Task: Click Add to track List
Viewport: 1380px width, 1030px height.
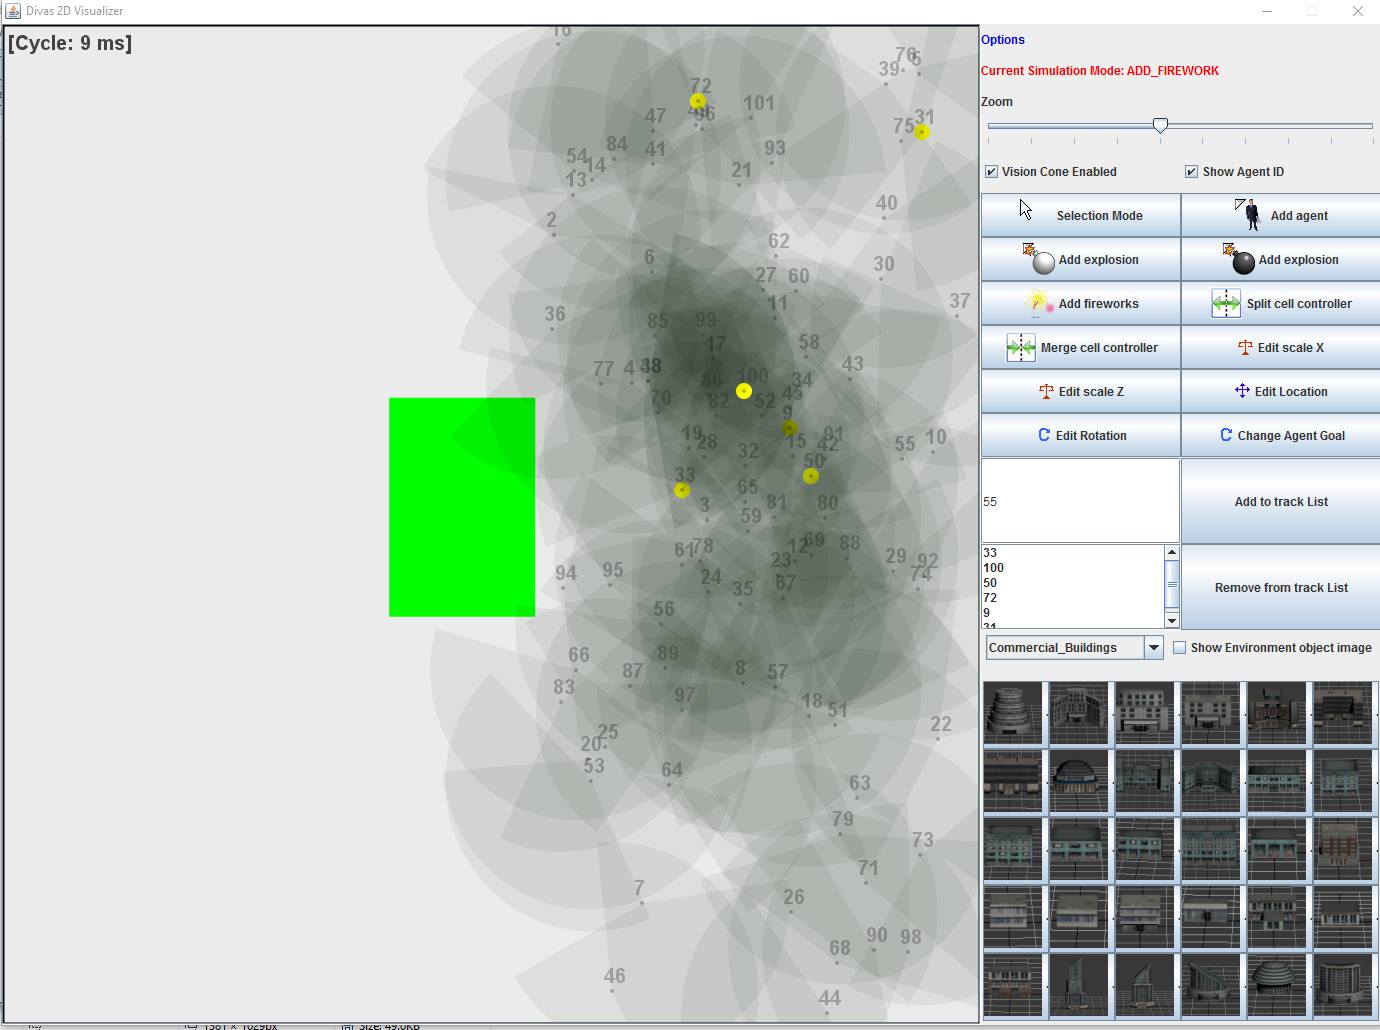Action: [x=1281, y=501]
